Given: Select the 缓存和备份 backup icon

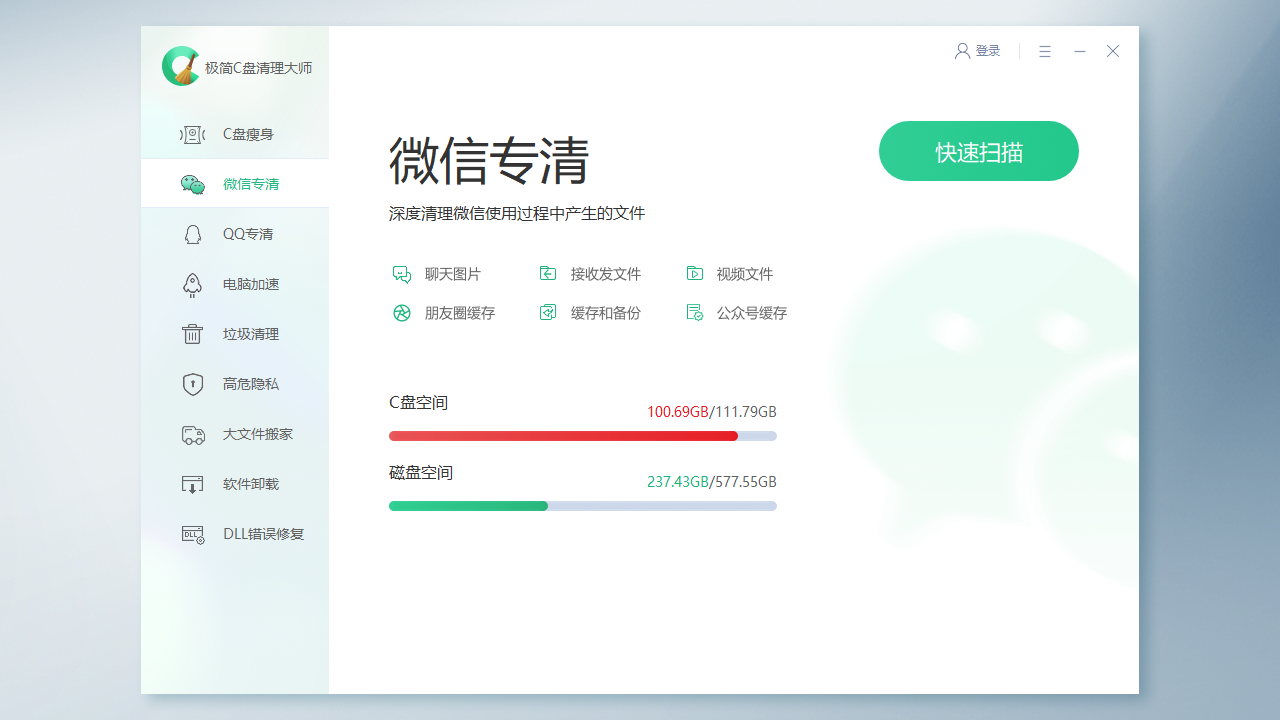Looking at the screenshot, I should point(548,312).
